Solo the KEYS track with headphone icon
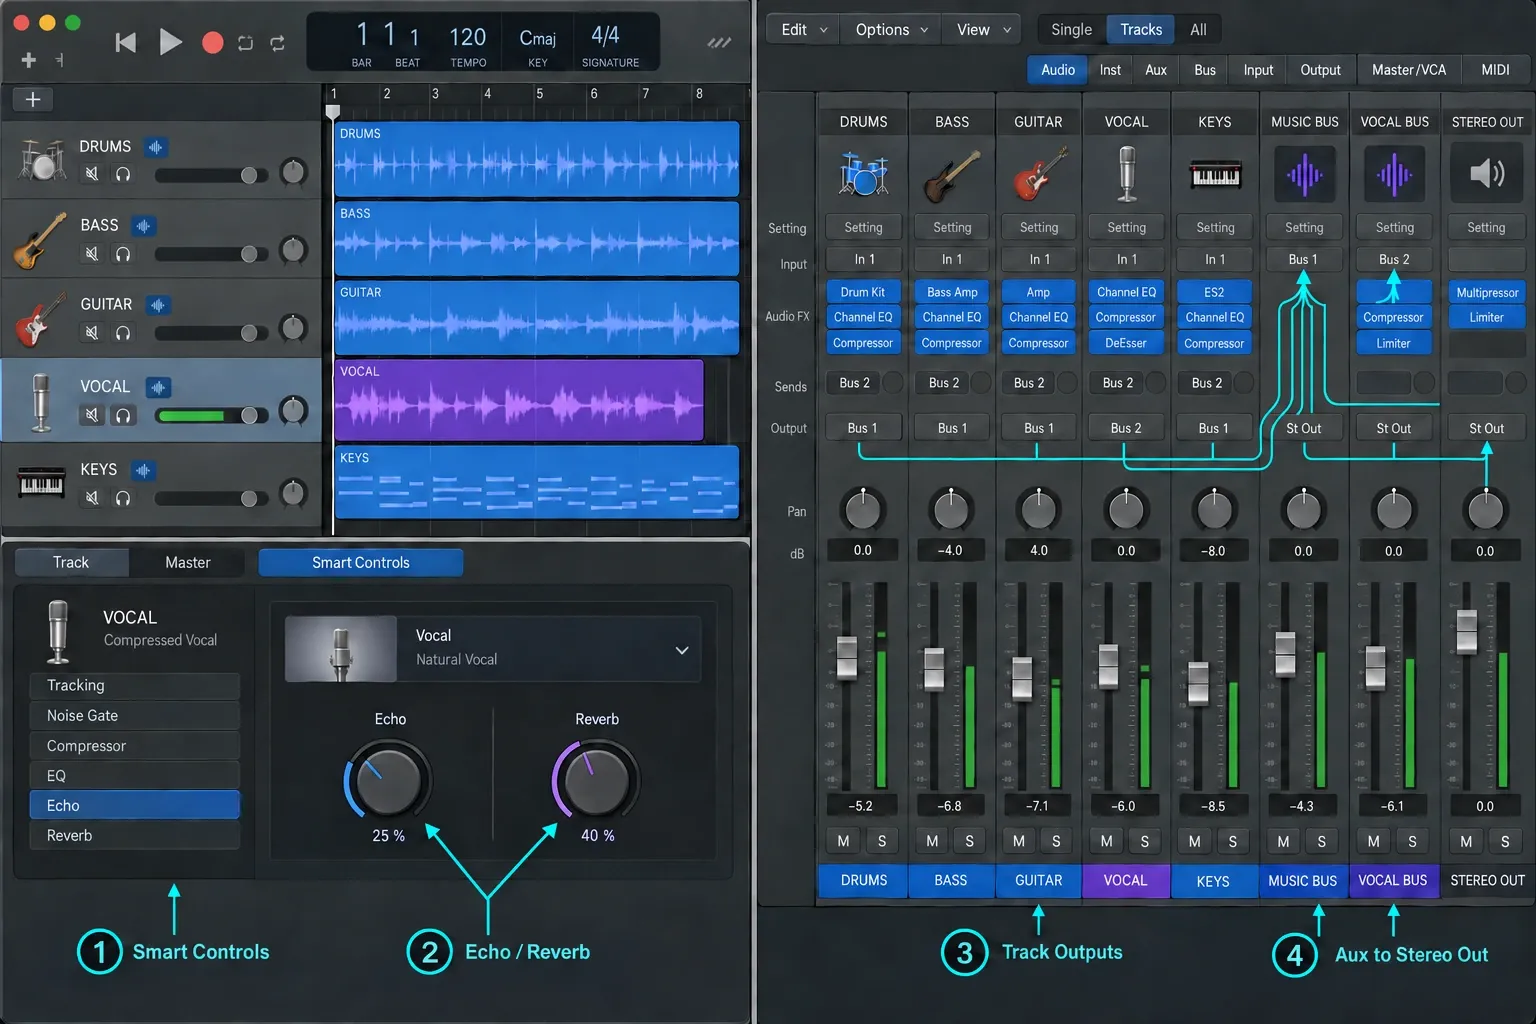This screenshot has height=1024, width=1536. [123, 498]
